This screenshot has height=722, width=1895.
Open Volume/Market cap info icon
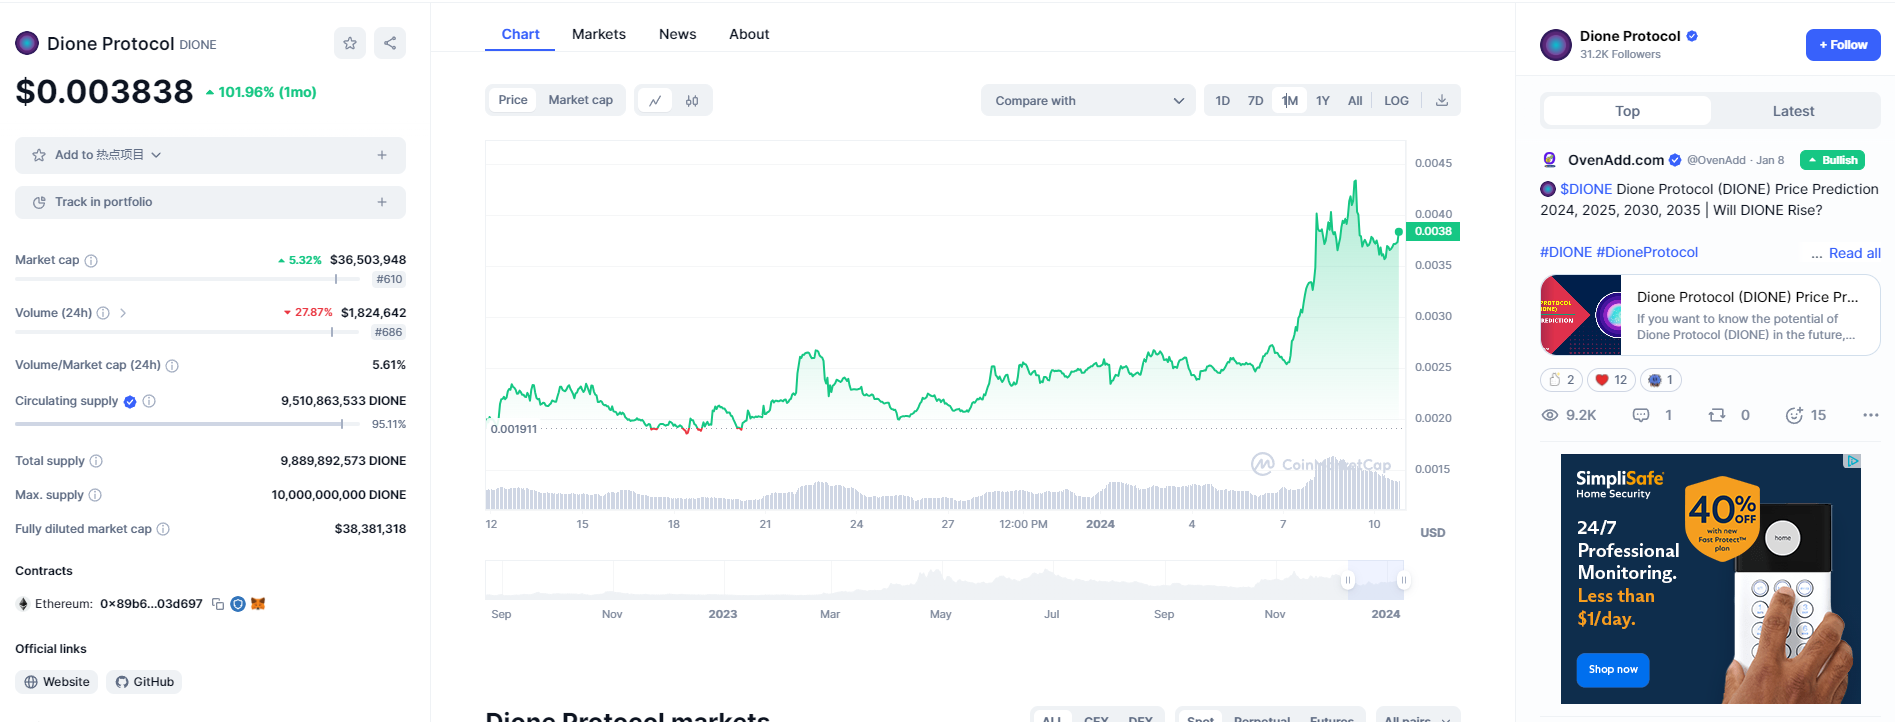tap(172, 366)
